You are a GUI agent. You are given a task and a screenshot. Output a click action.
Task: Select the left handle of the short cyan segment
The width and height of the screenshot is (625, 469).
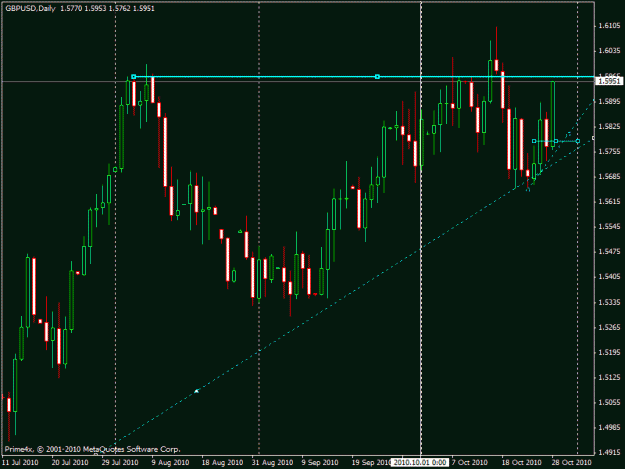tap(534, 141)
